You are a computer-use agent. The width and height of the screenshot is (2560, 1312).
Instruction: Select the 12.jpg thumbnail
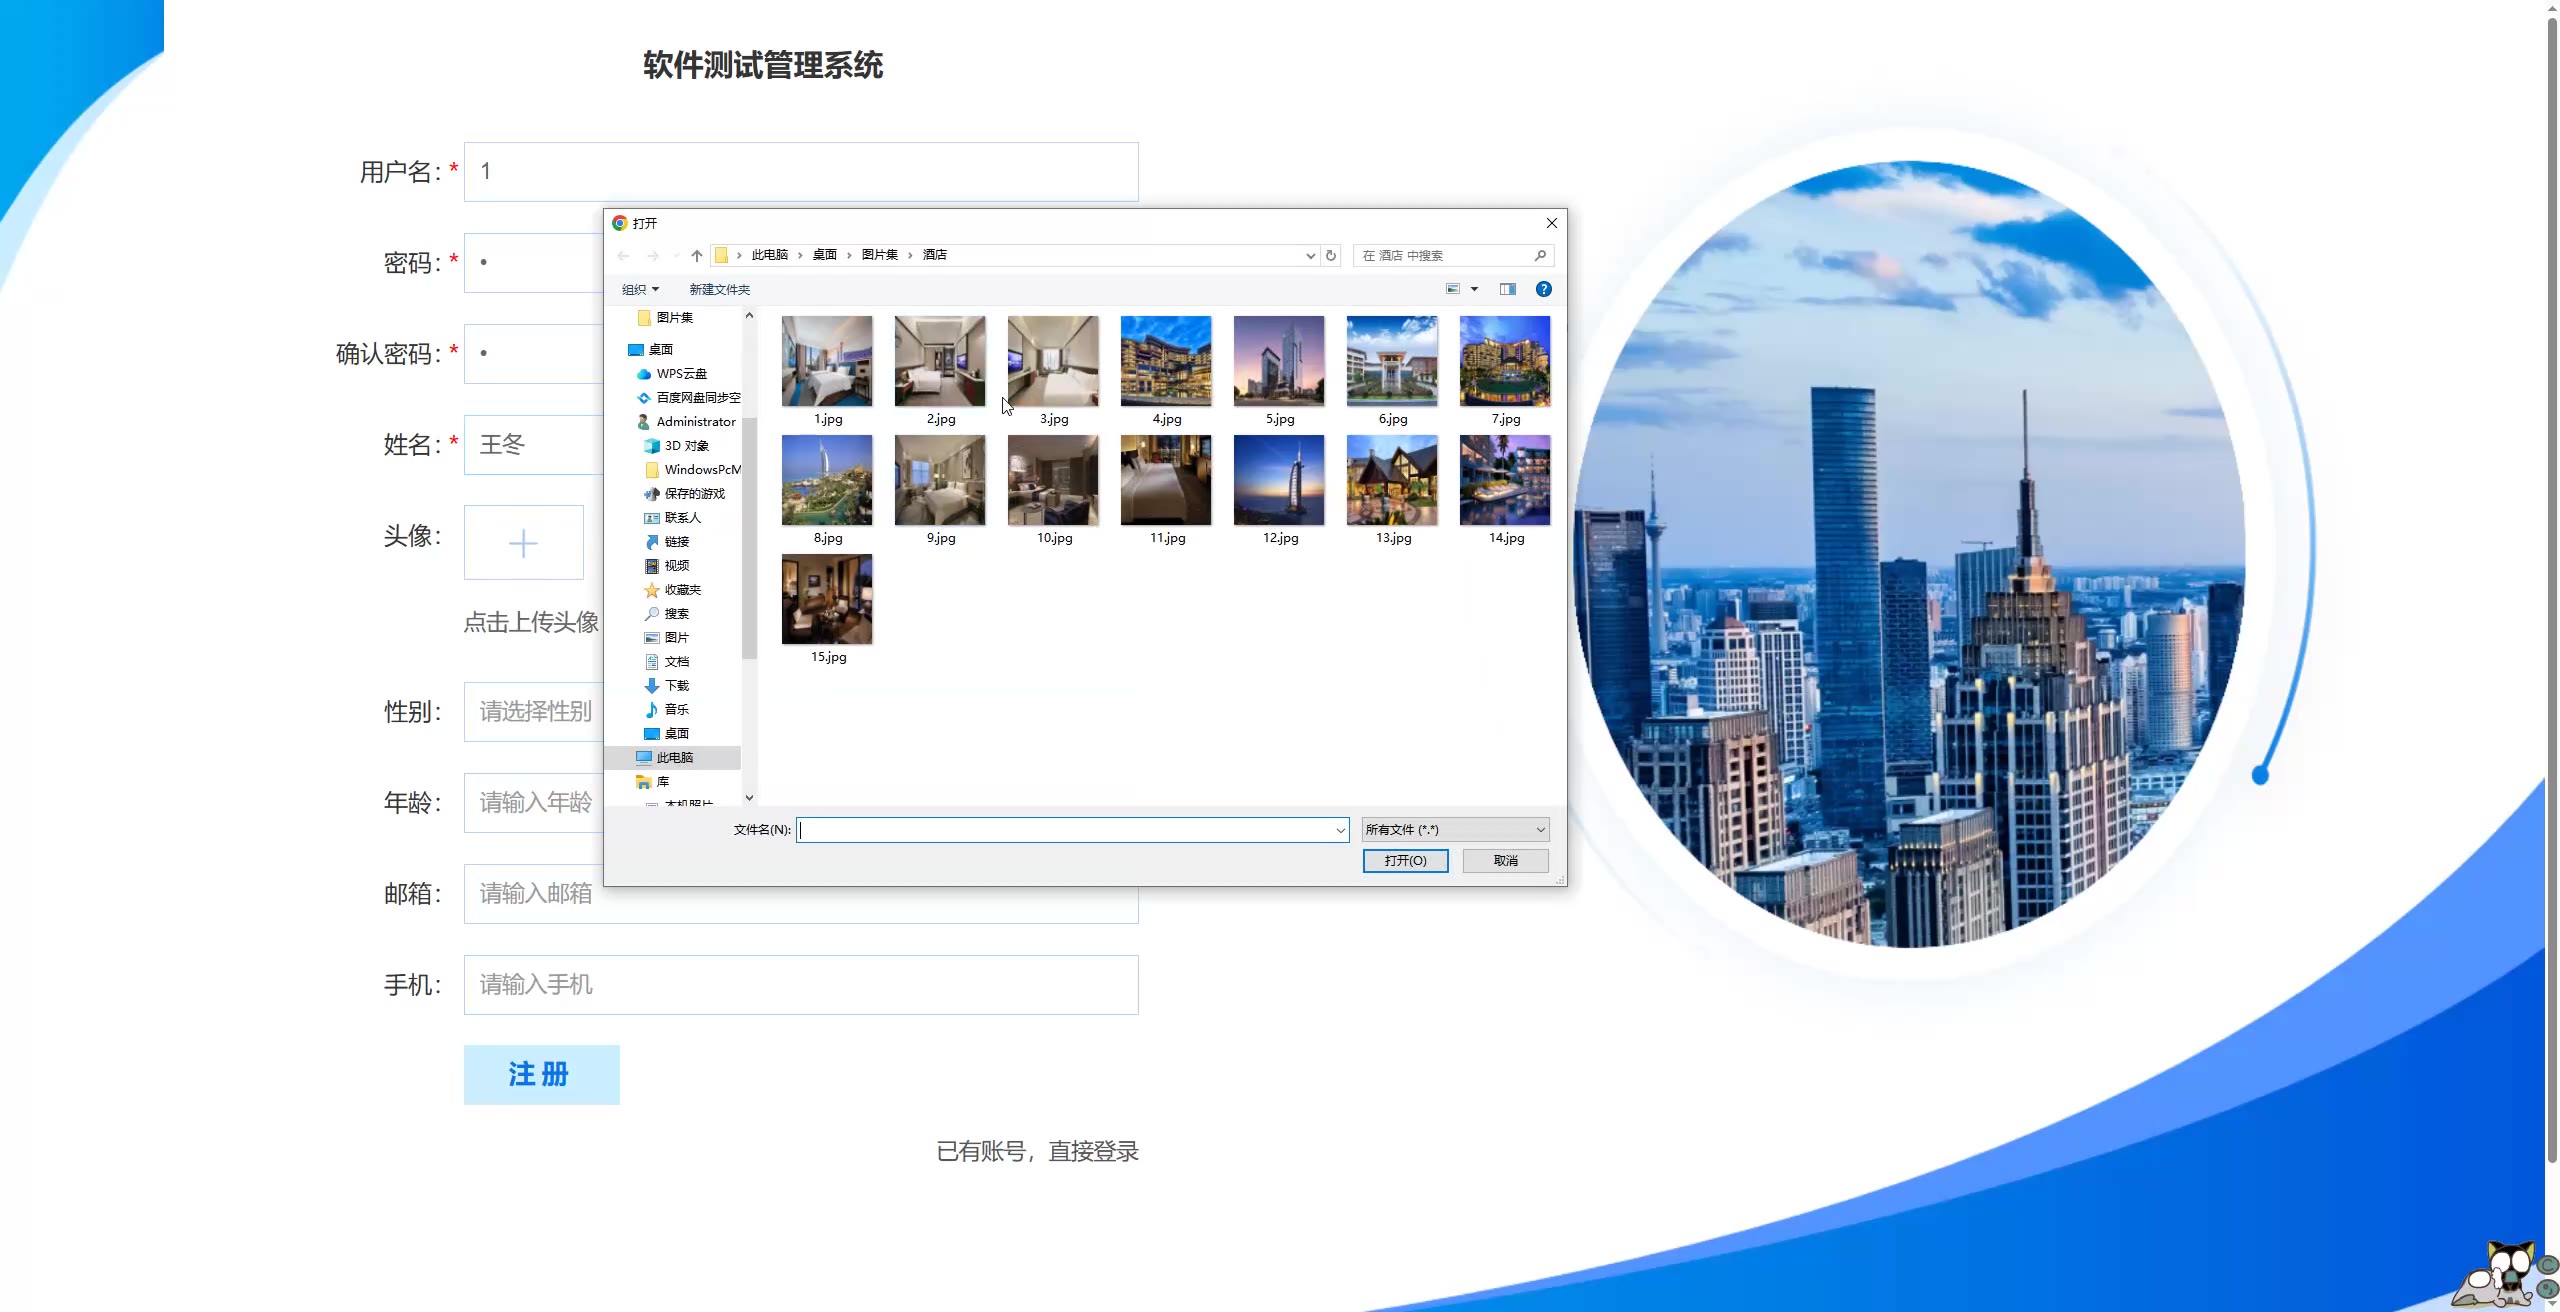(1279, 481)
